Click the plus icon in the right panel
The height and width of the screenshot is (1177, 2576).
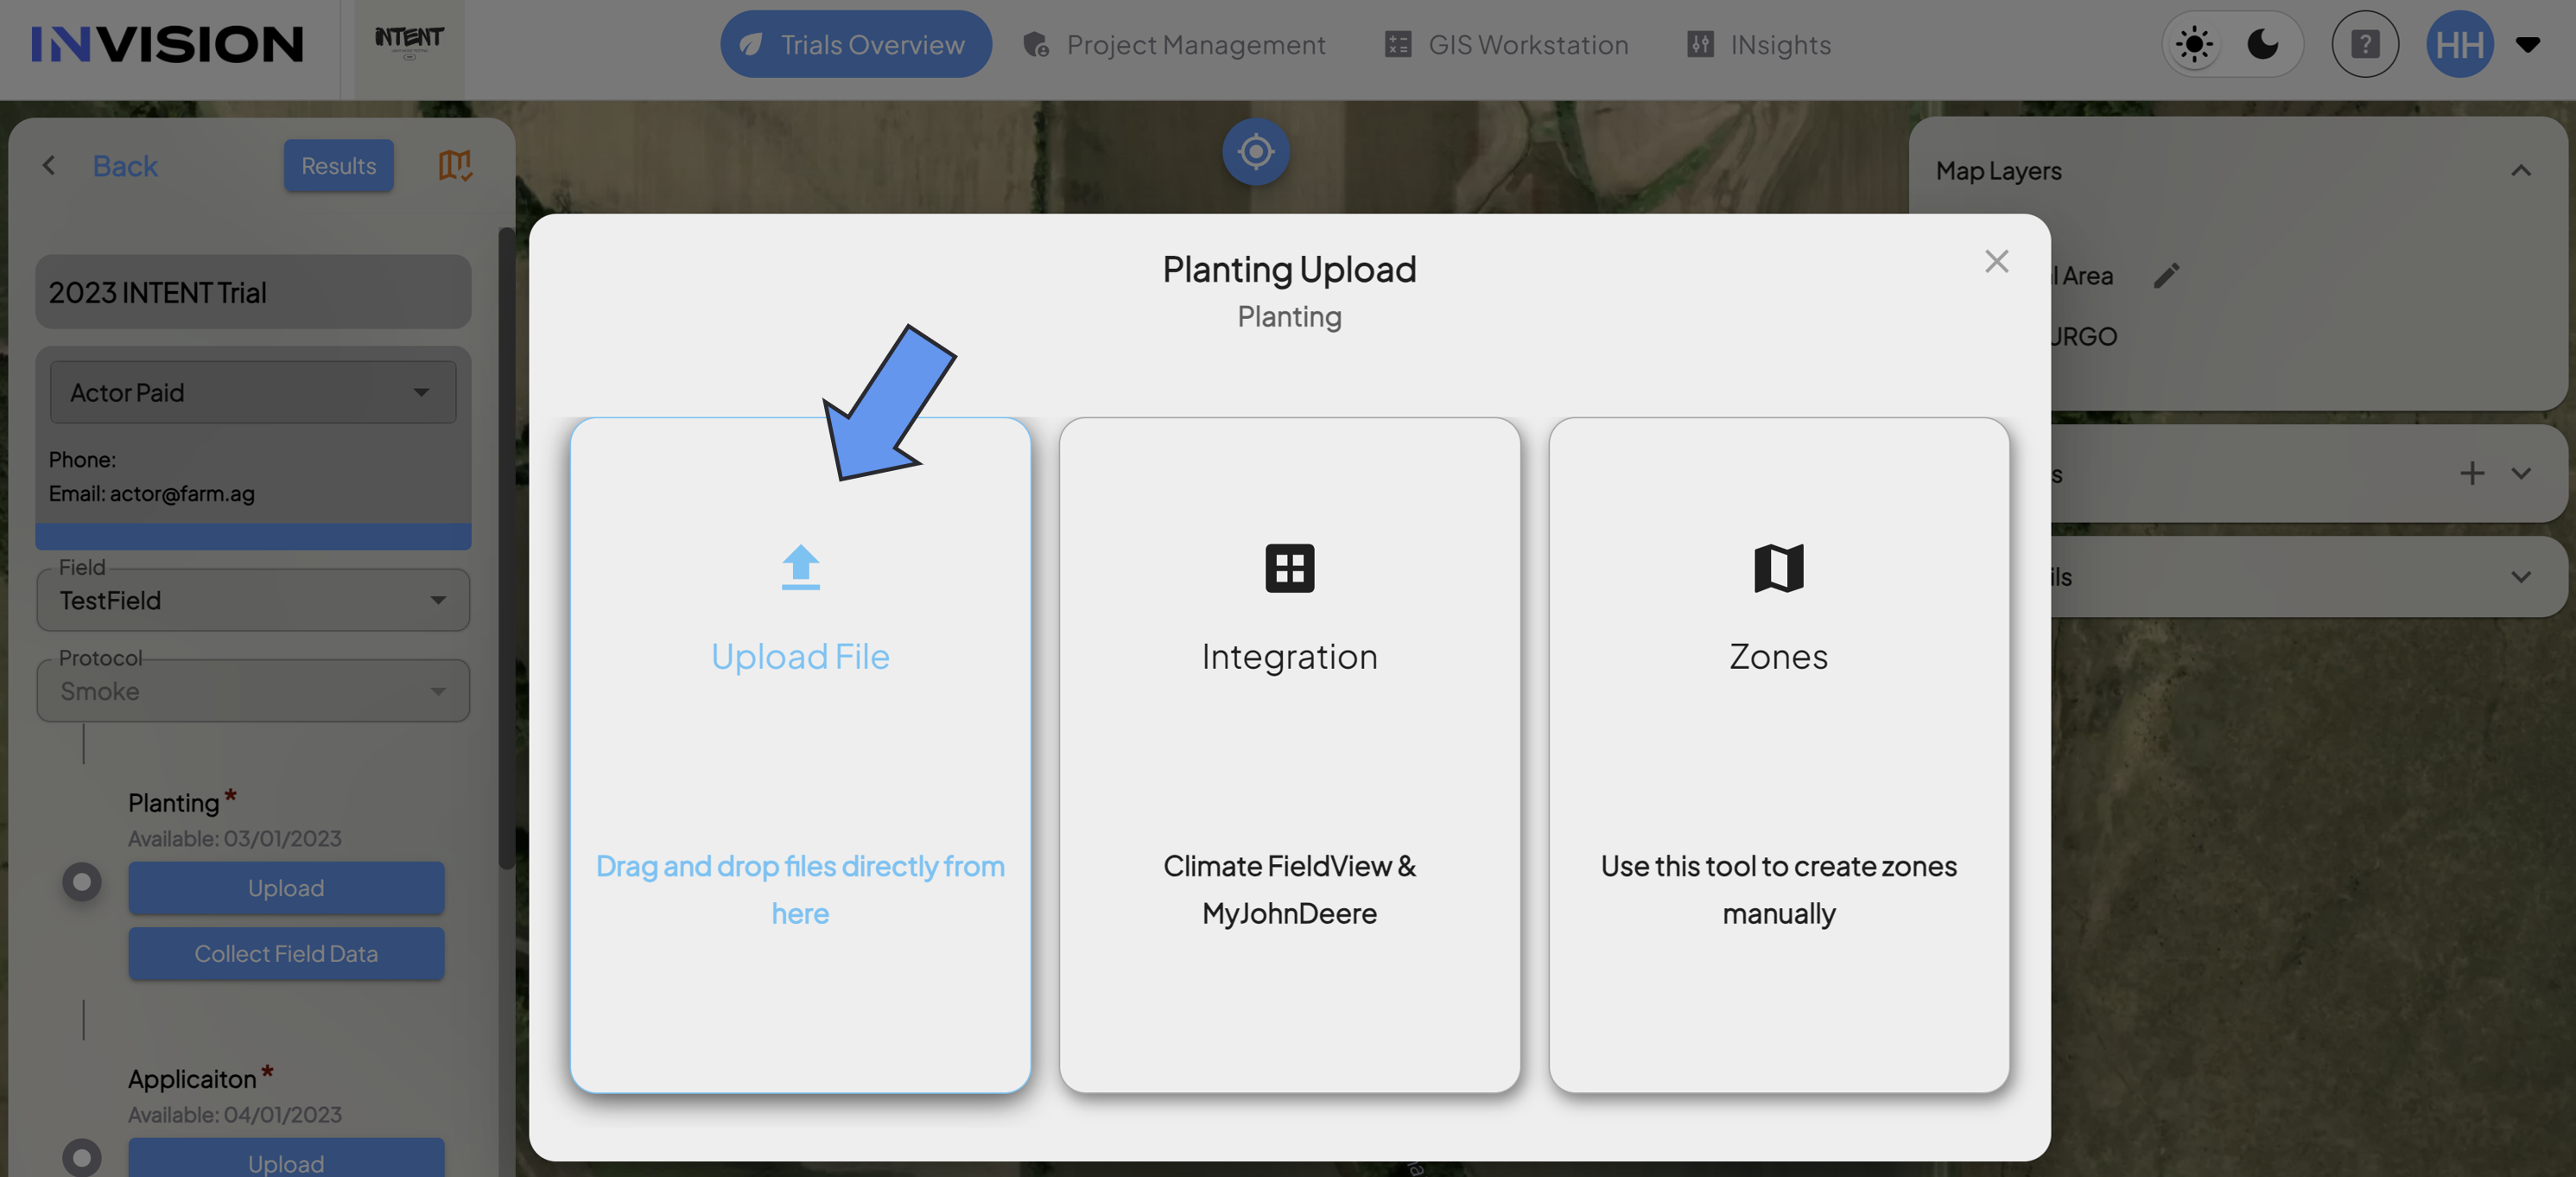click(x=2471, y=473)
